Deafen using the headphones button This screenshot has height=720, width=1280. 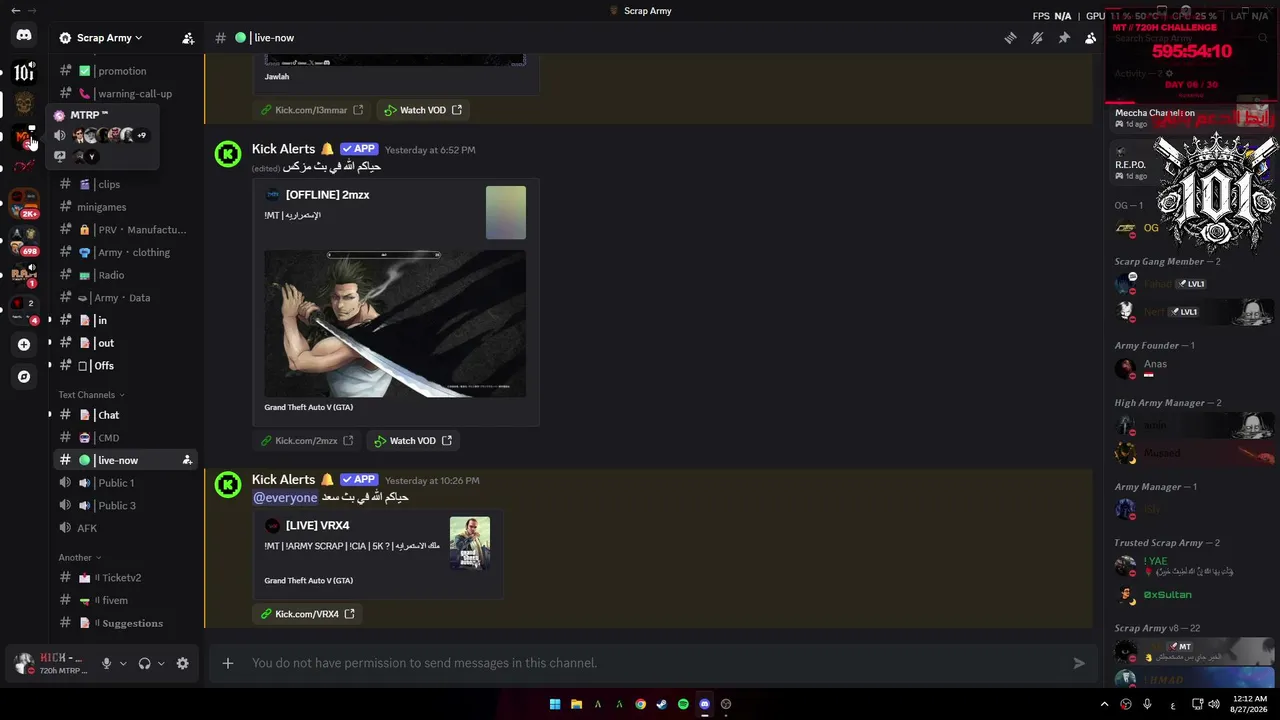pyautogui.click(x=144, y=663)
